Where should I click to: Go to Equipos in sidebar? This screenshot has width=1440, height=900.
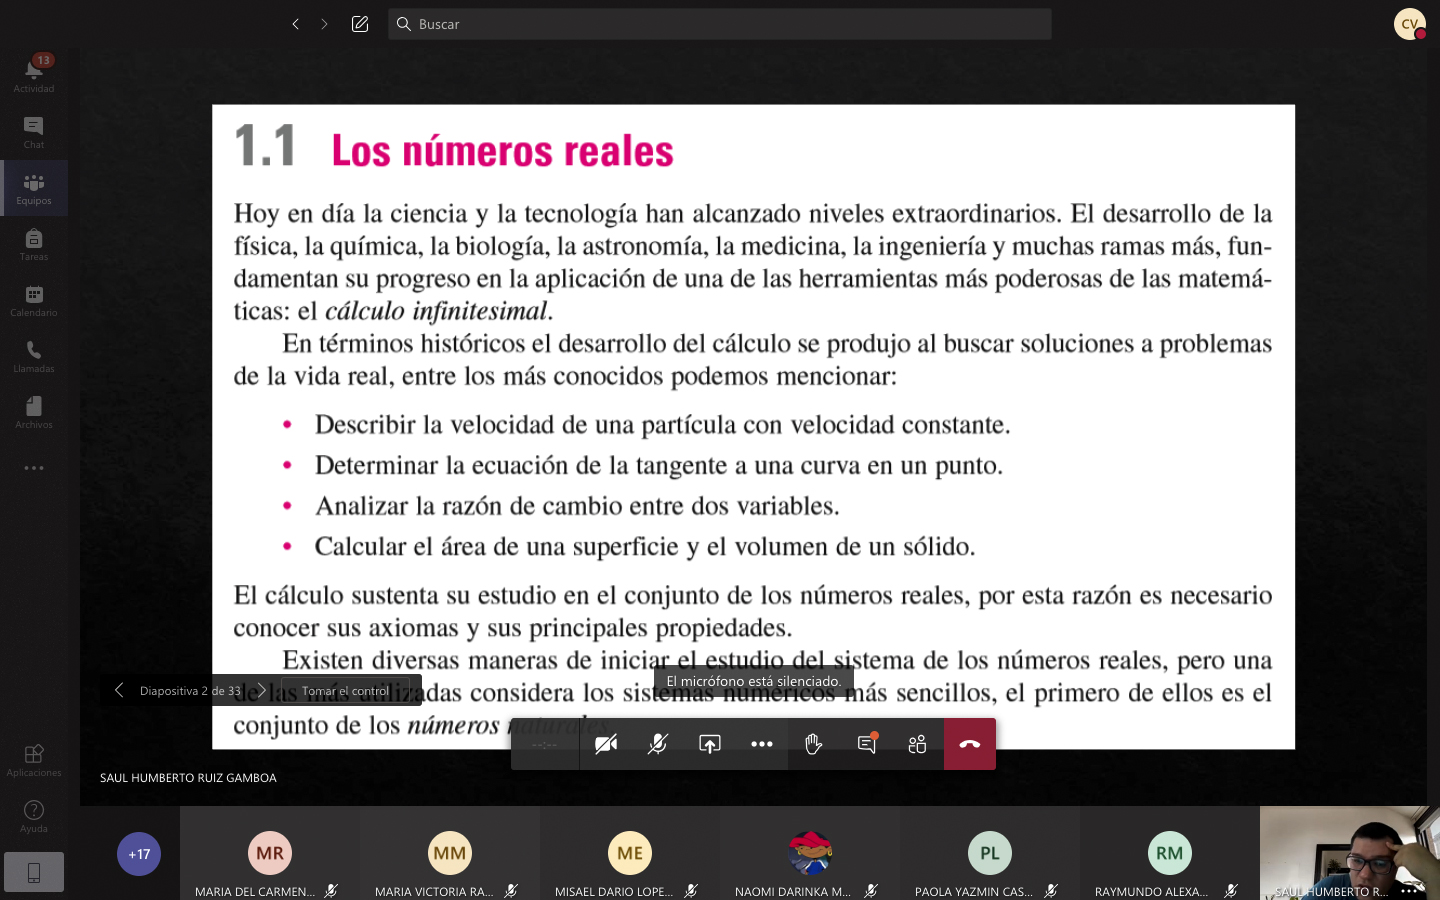[34, 188]
